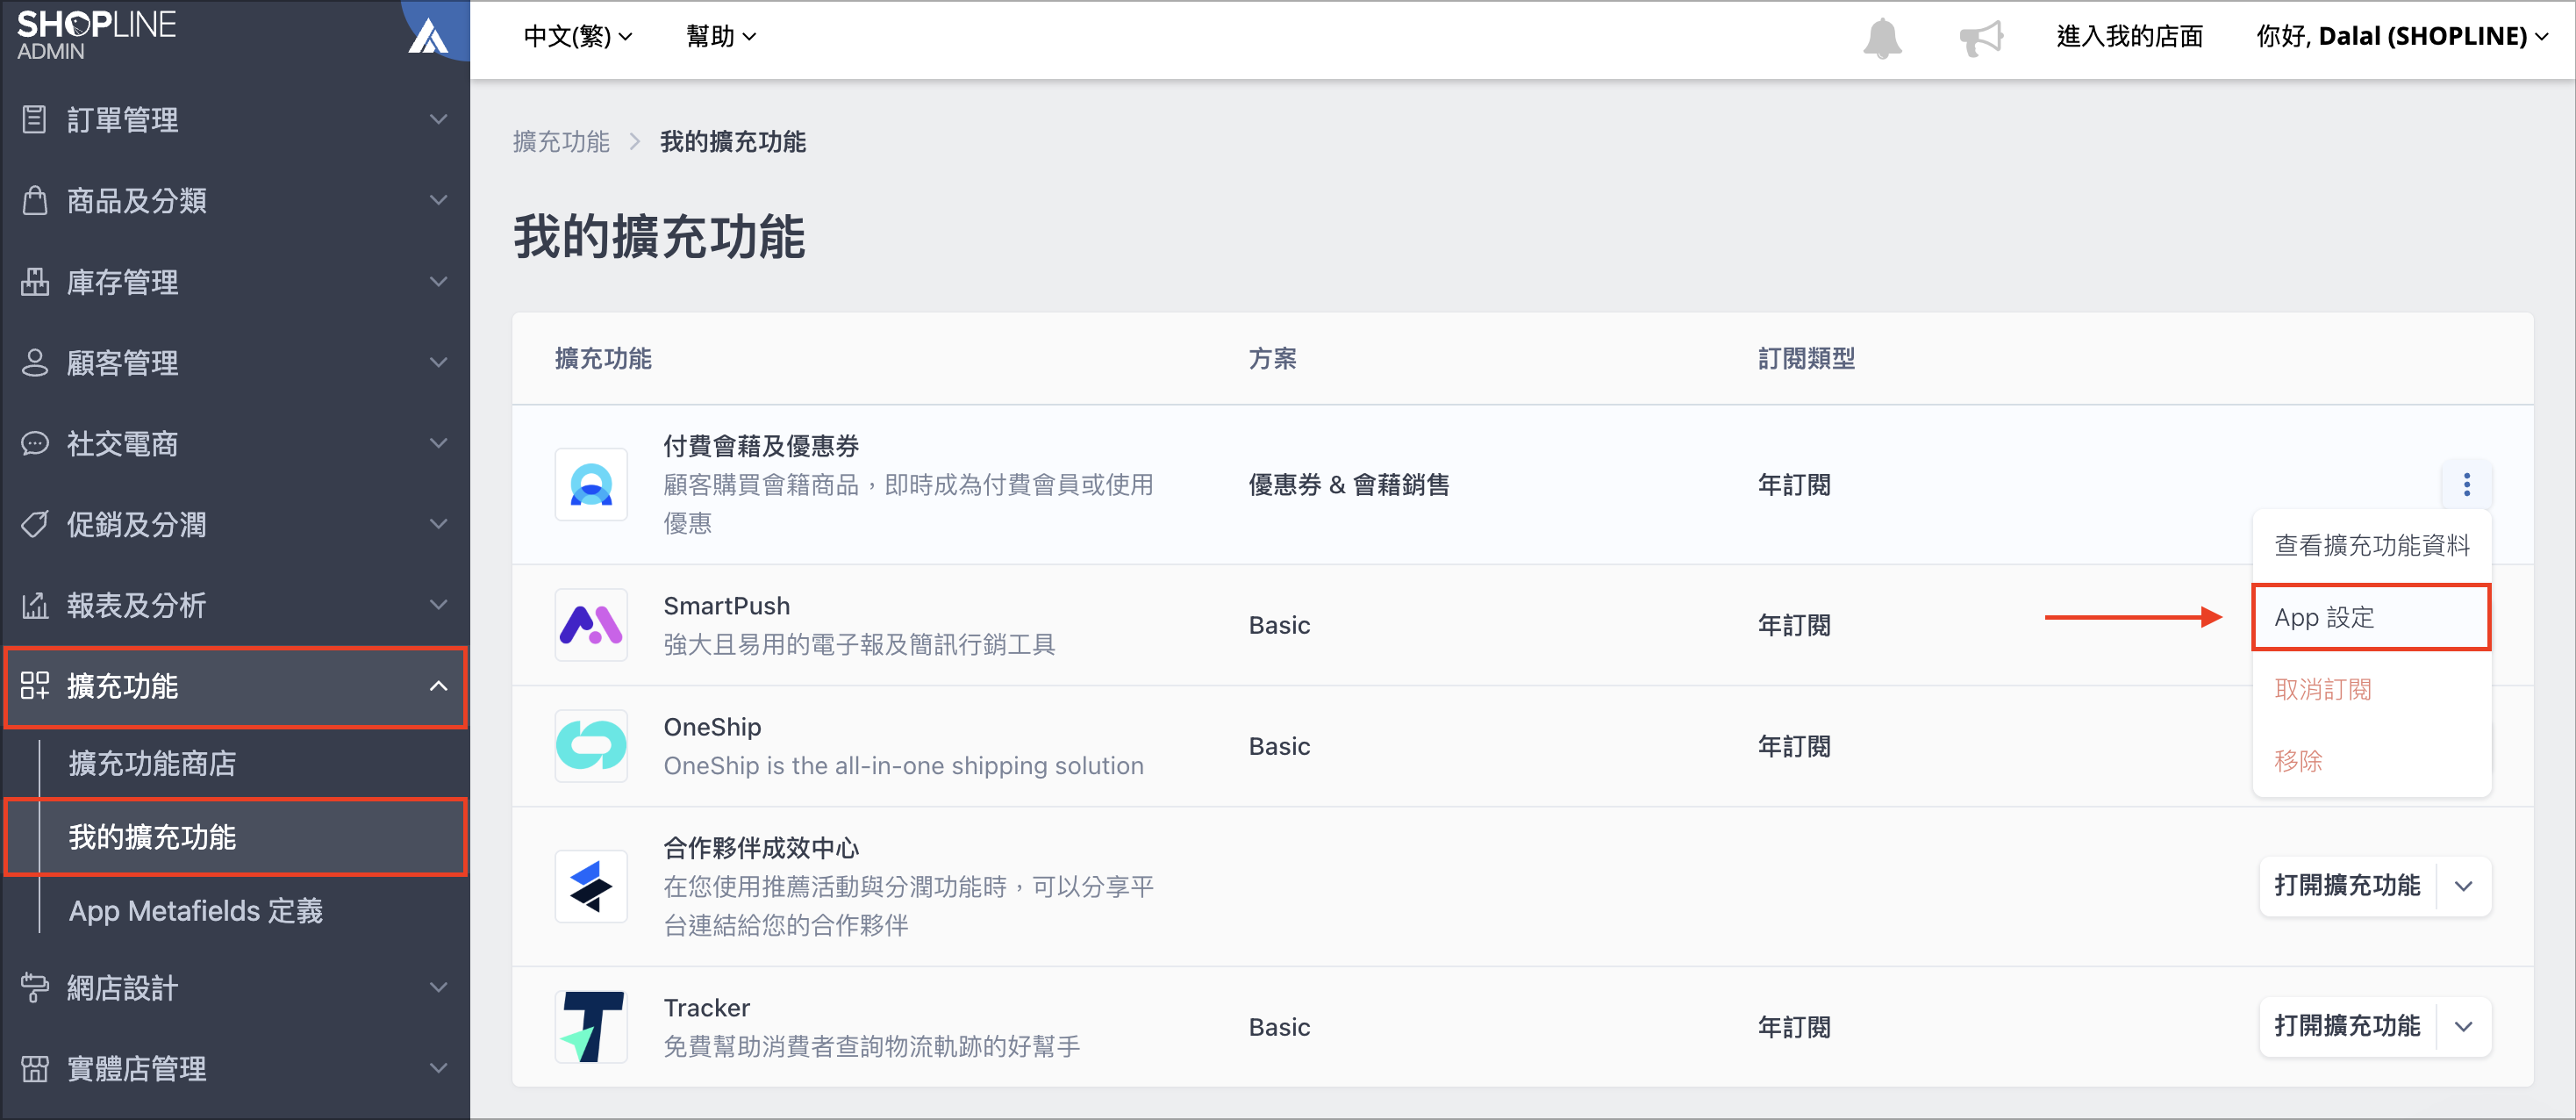Select App 設定 in context menu
This screenshot has height=1120, width=2576.
[x=2371, y=617]
